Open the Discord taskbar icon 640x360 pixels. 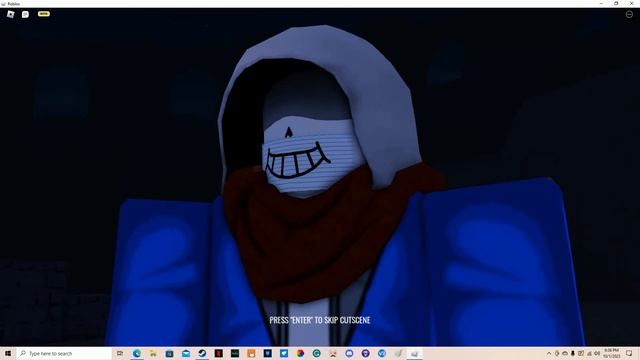349,353
